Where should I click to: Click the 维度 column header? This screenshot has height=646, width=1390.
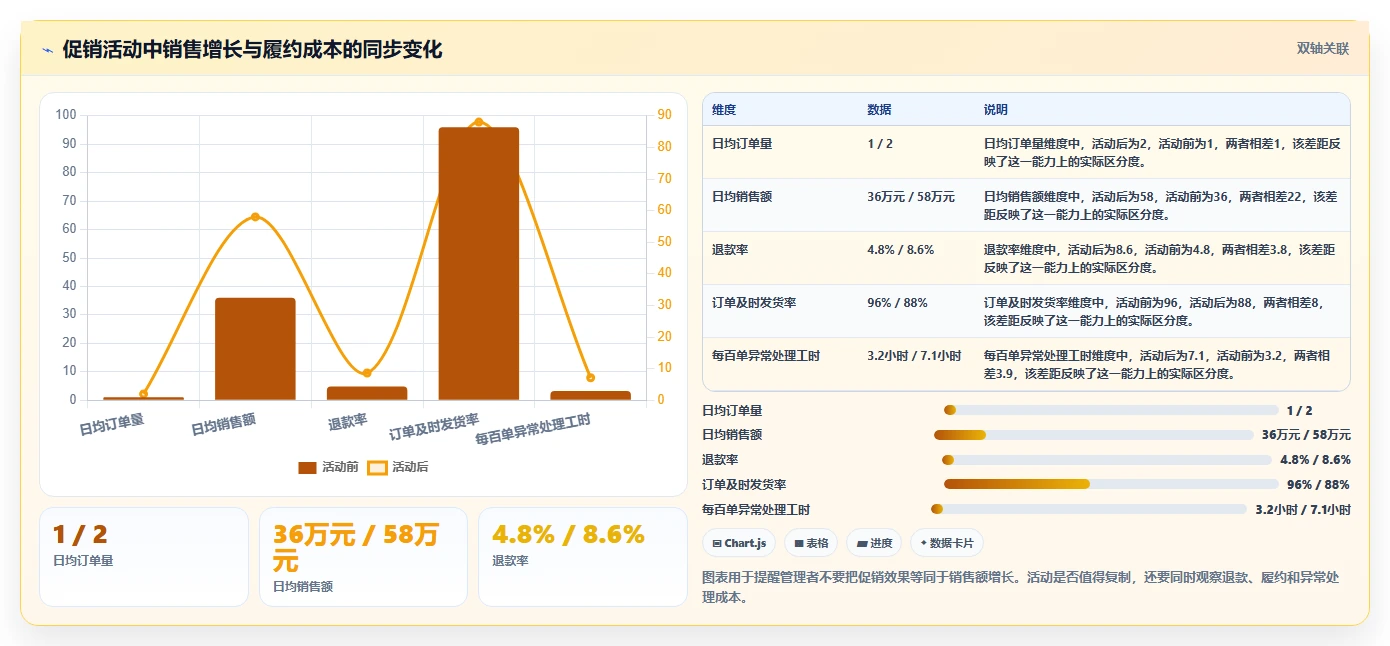(x=724, y=110)
